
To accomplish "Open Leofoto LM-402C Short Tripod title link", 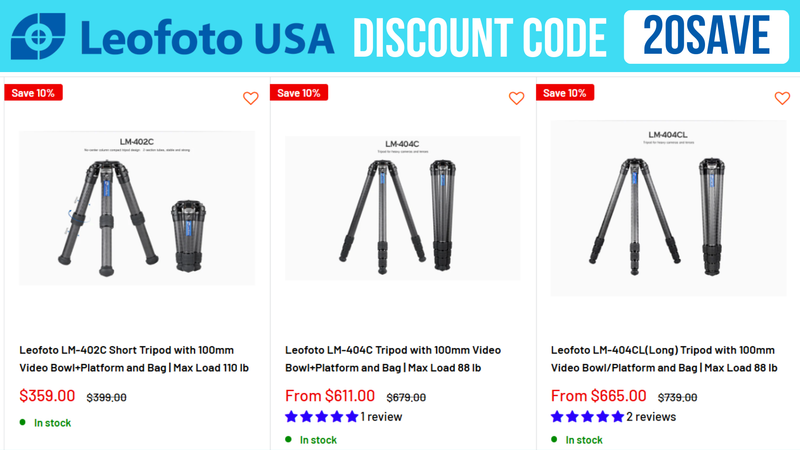I will coord(134,359).
